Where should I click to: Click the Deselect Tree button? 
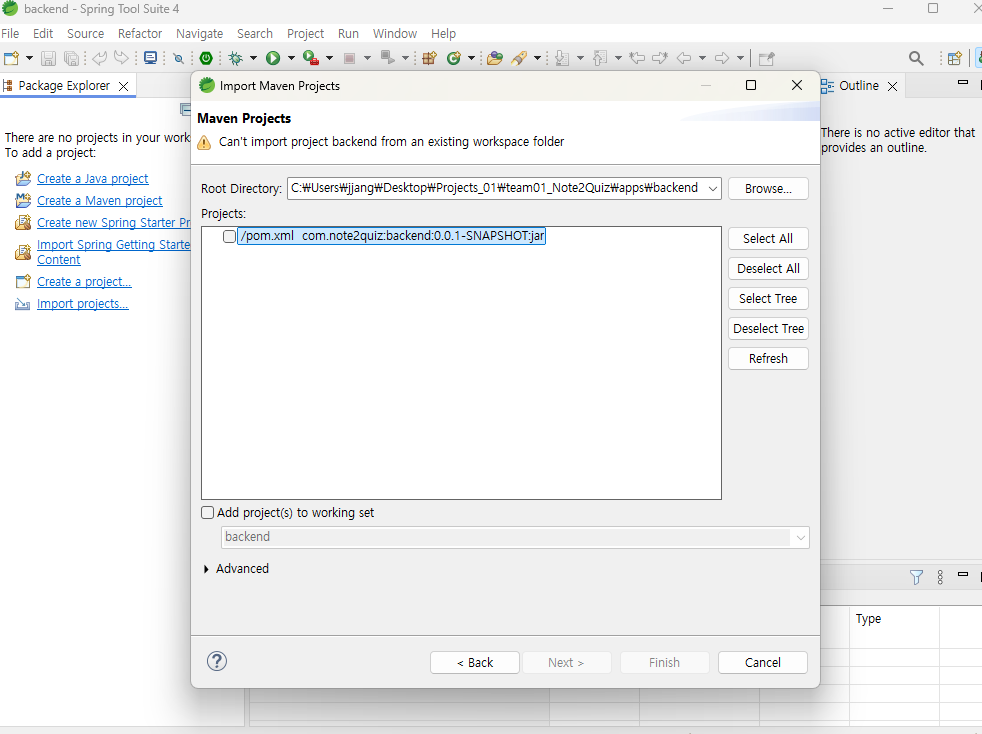(x=768, y=329)
